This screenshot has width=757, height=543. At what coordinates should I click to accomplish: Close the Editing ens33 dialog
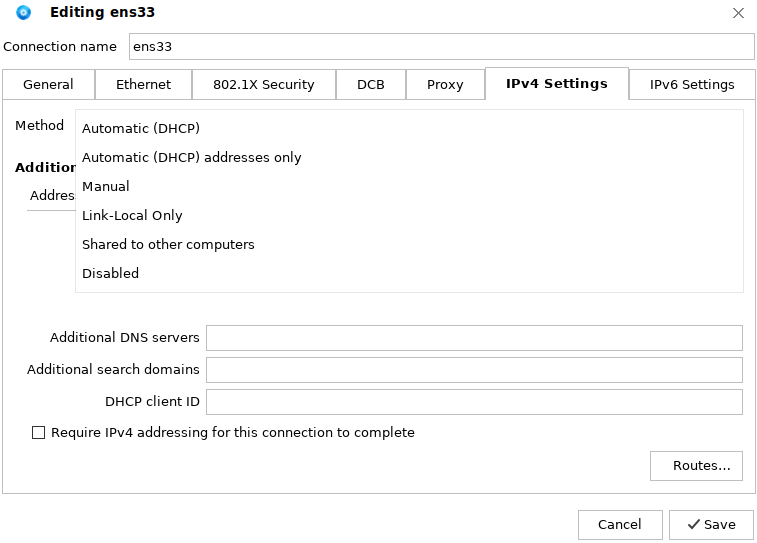coord(738,13)
